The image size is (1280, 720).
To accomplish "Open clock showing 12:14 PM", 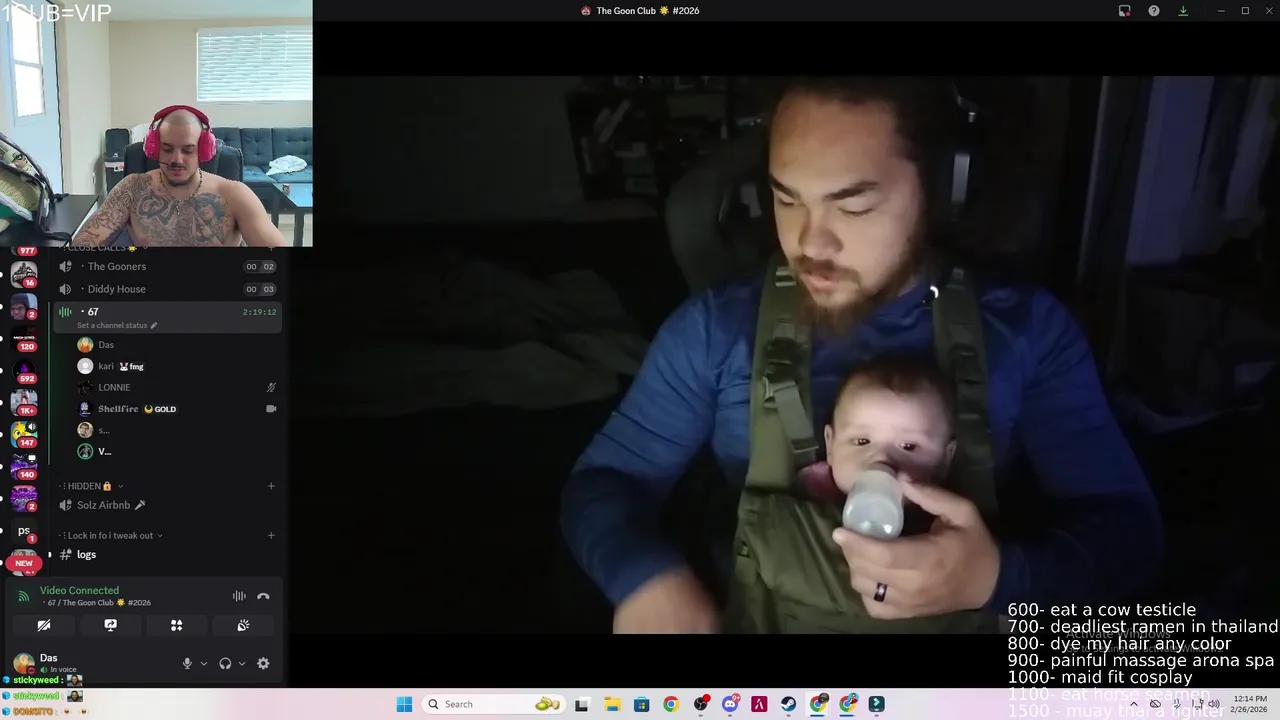I will point(1250,704).
